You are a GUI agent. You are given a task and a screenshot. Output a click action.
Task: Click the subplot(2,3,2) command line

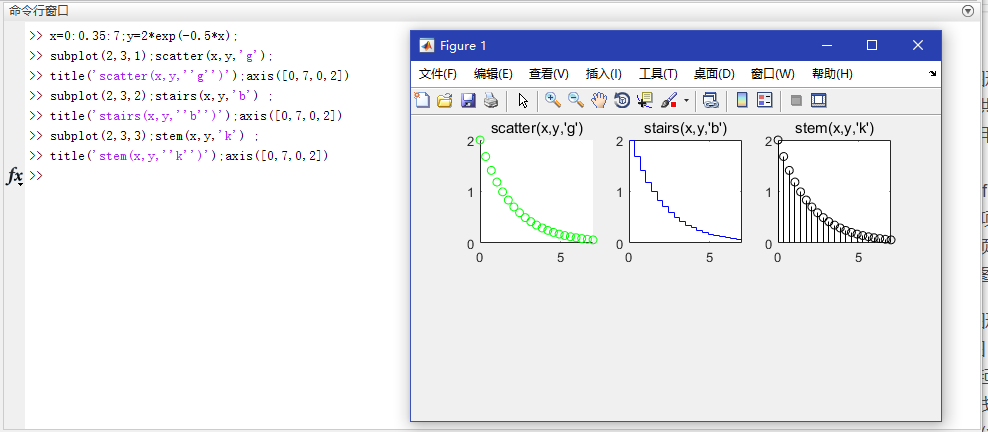pyautogui.click(x=152, y=96)
